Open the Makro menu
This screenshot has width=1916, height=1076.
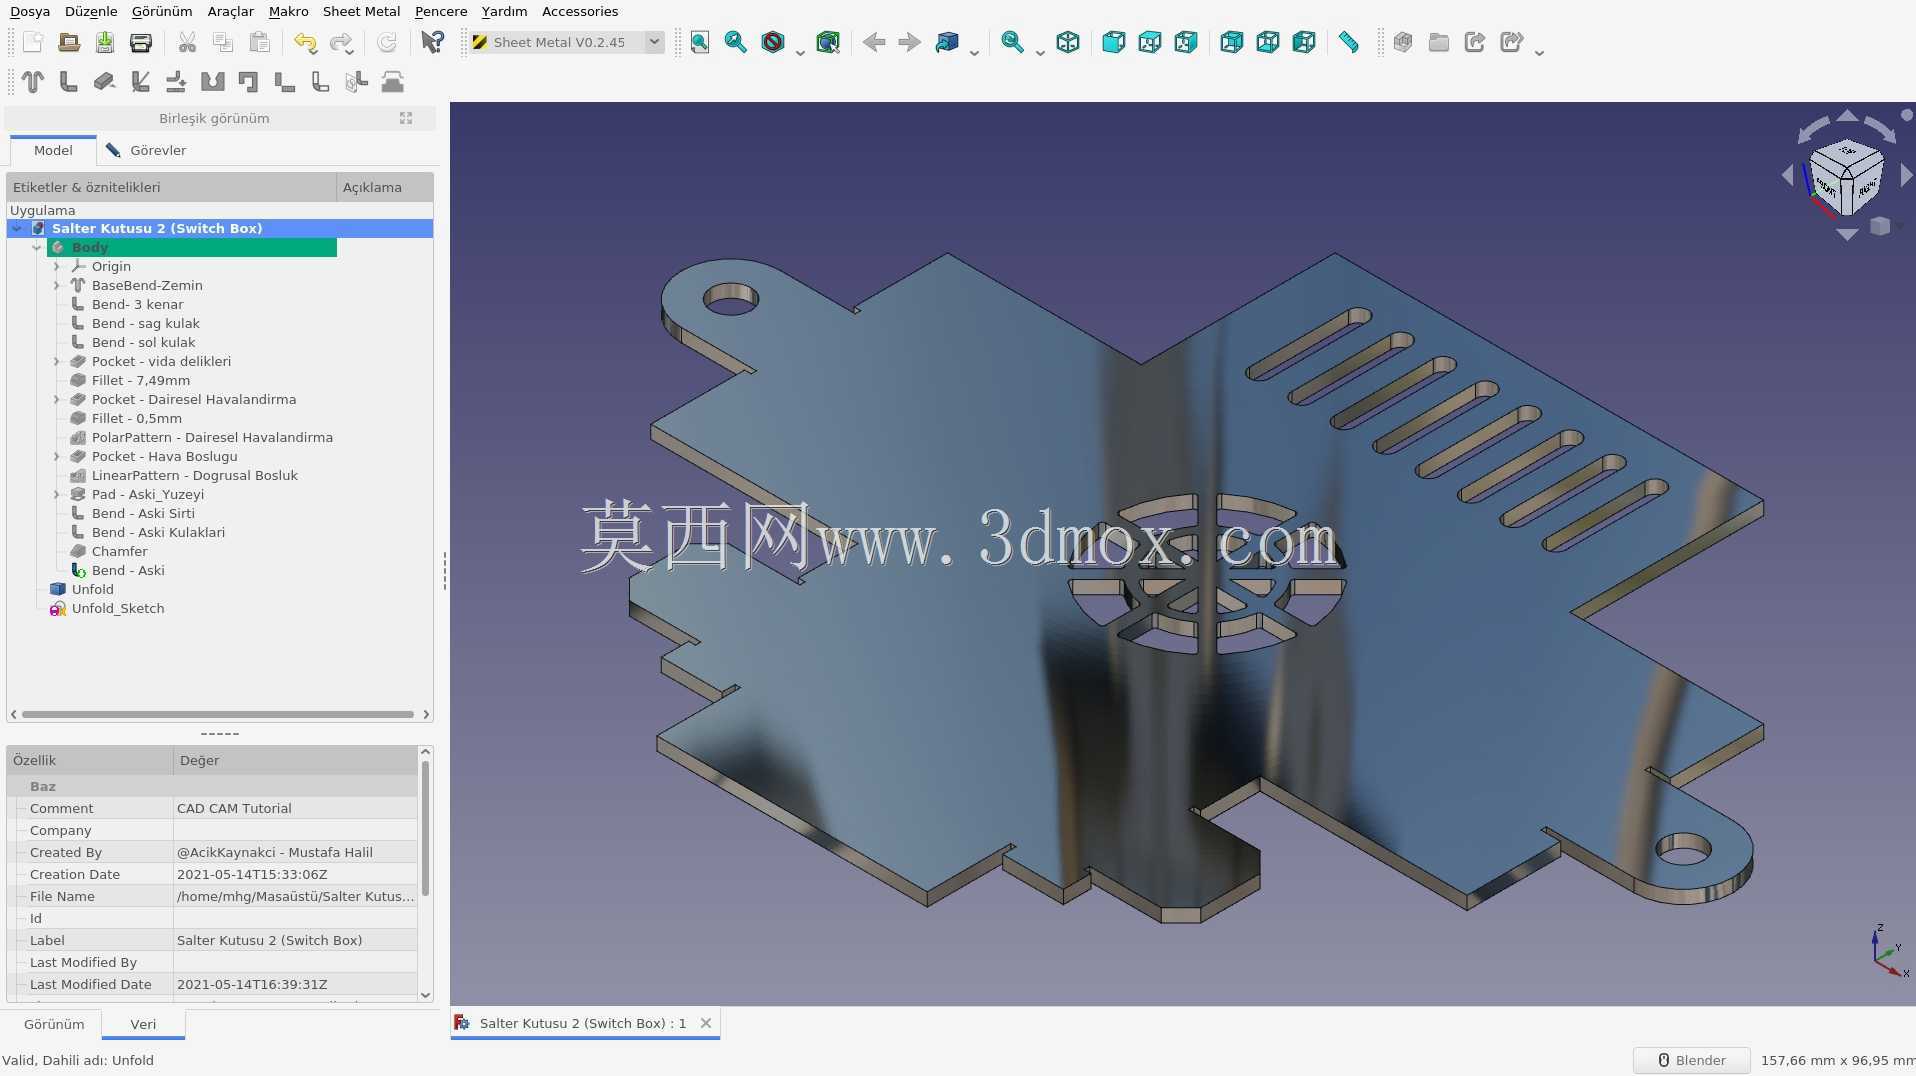pyautogui.click(x=288, y=11)
